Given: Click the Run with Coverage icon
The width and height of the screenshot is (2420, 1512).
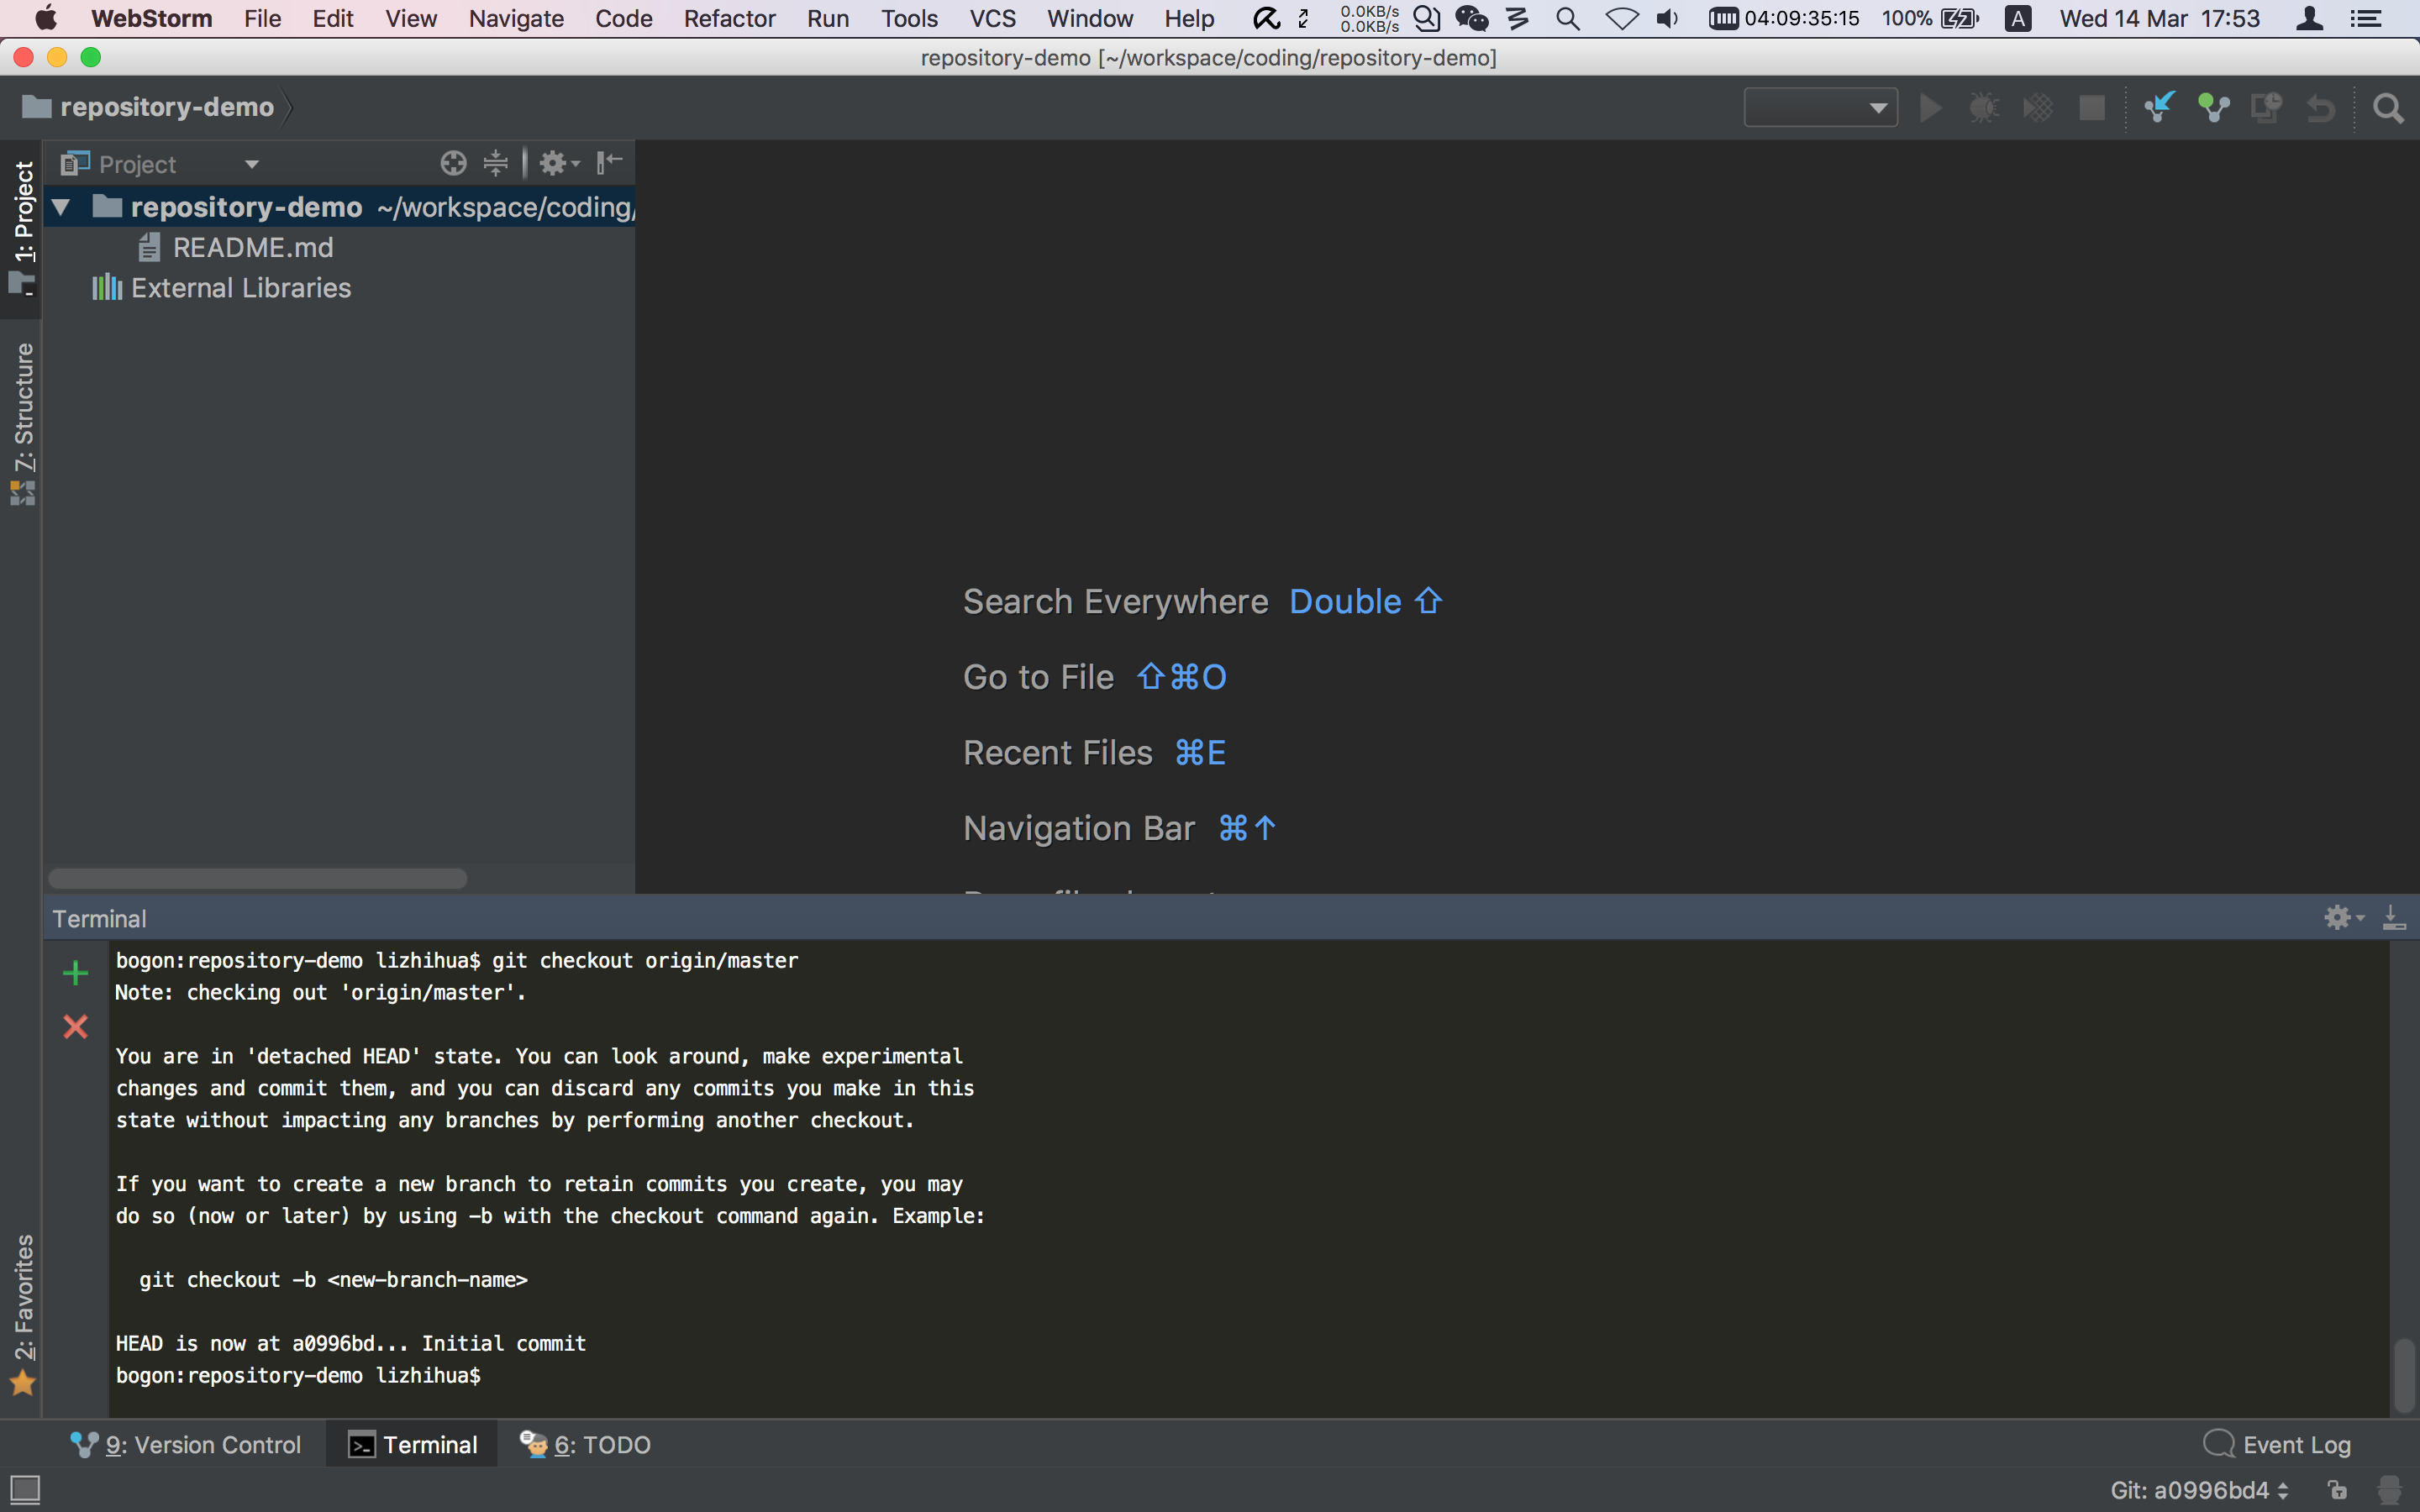Looking at the screenshot, I should pos(2037,107).
